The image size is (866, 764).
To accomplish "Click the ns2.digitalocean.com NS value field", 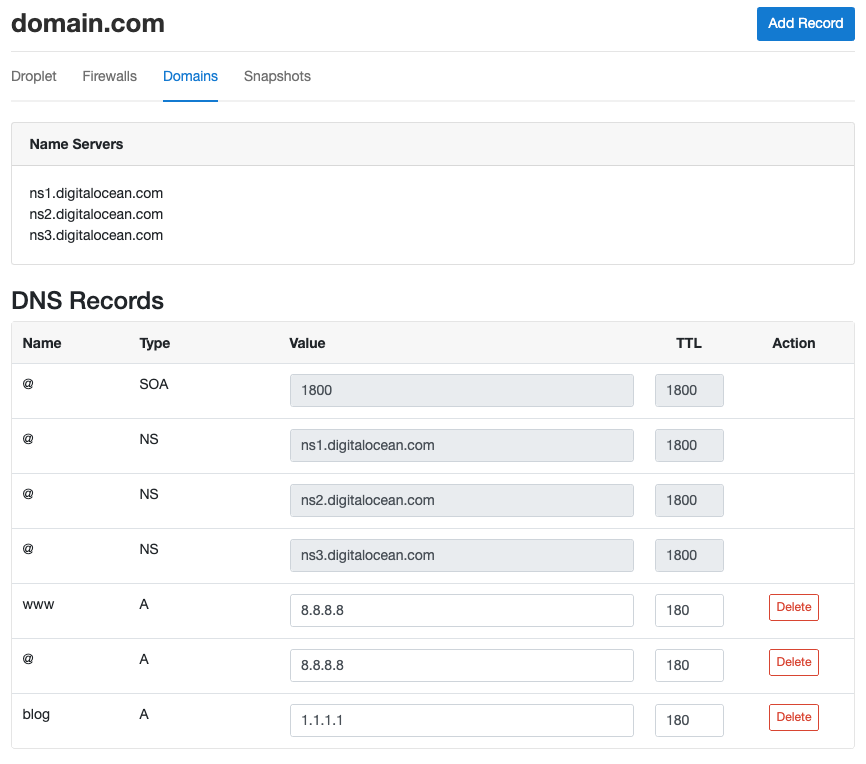I will click(x=462, y=500).
